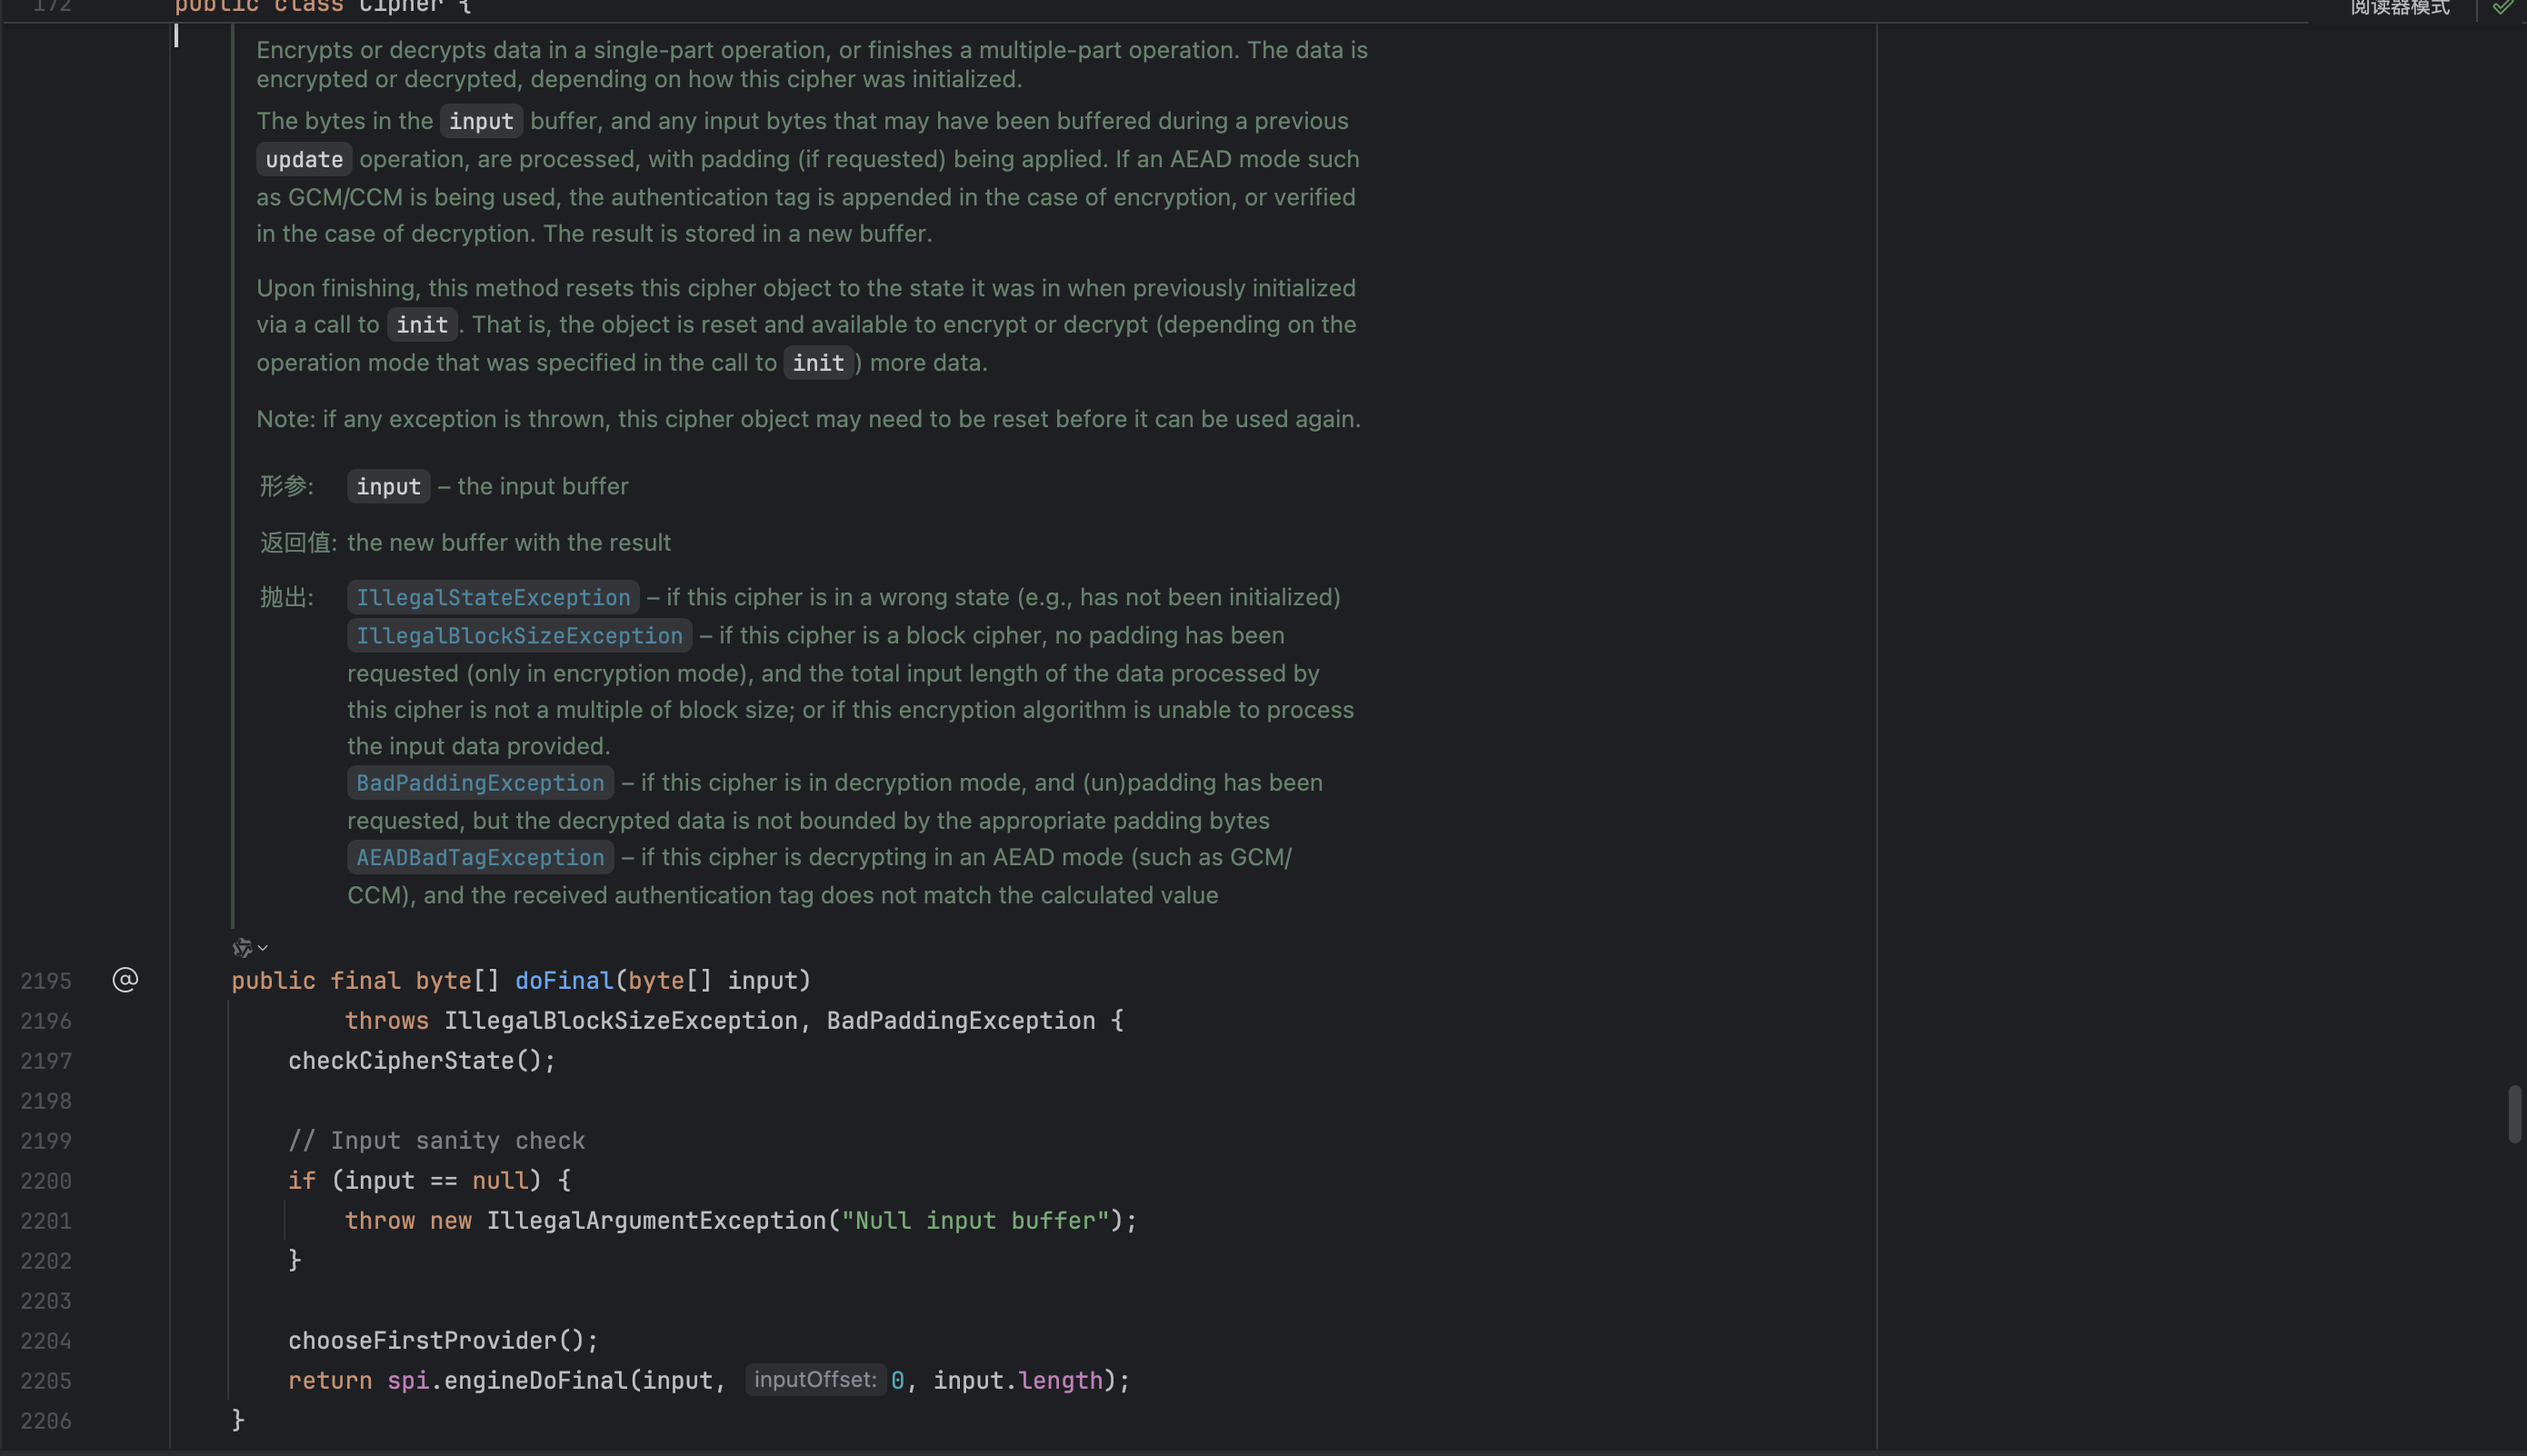Viewport: 2527px width, 1456px height.
Task: Click the engineDoFinal method call
Action: point(535,1381)
